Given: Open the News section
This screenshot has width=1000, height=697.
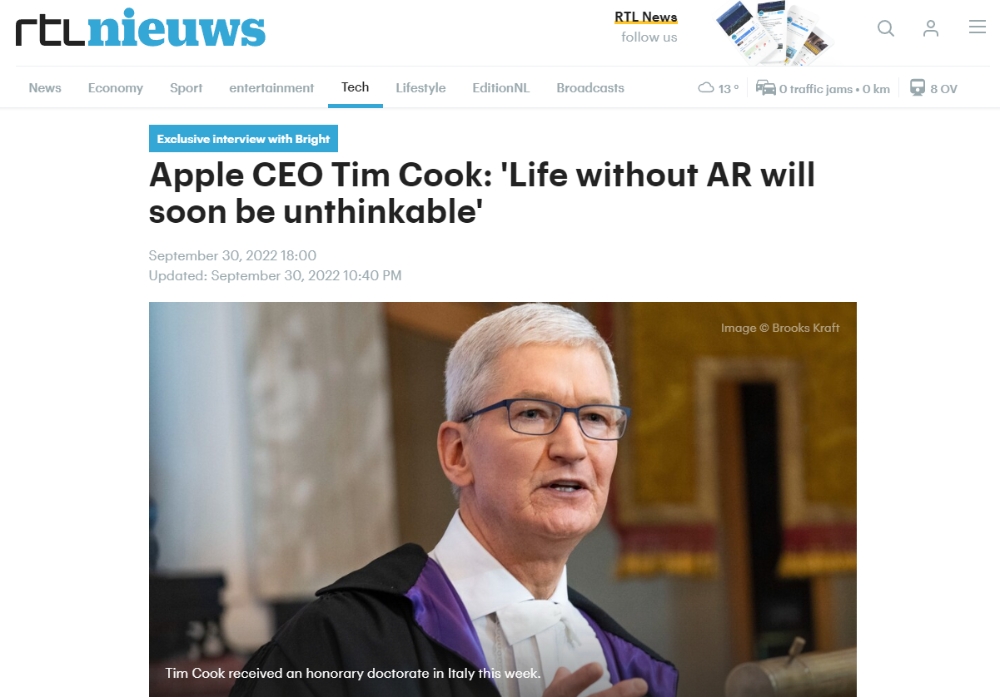Looking at the screenshot, I should tap(45, 88).
